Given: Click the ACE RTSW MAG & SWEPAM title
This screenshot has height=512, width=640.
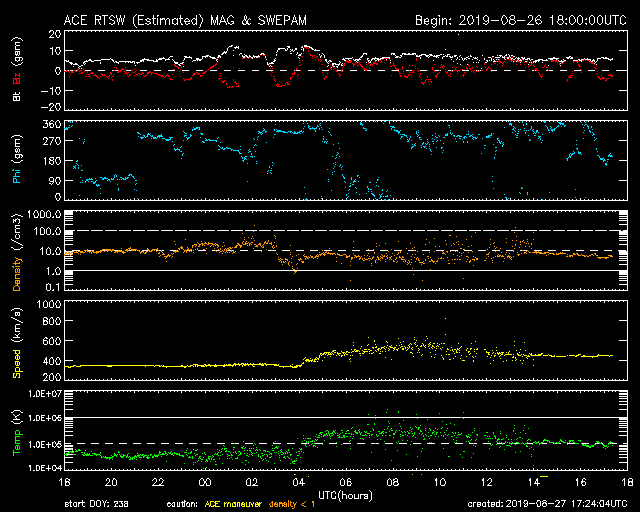Looking at the screenshot, I should tap(185, 20).
